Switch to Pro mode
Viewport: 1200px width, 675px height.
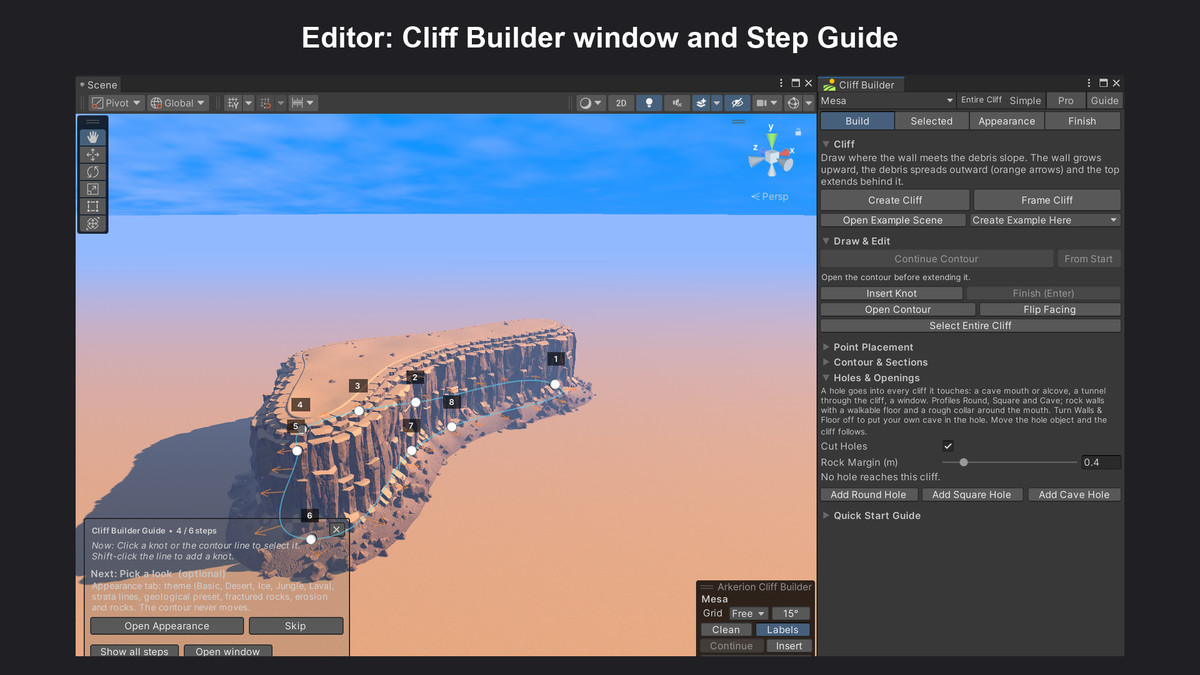point(1066,101)
